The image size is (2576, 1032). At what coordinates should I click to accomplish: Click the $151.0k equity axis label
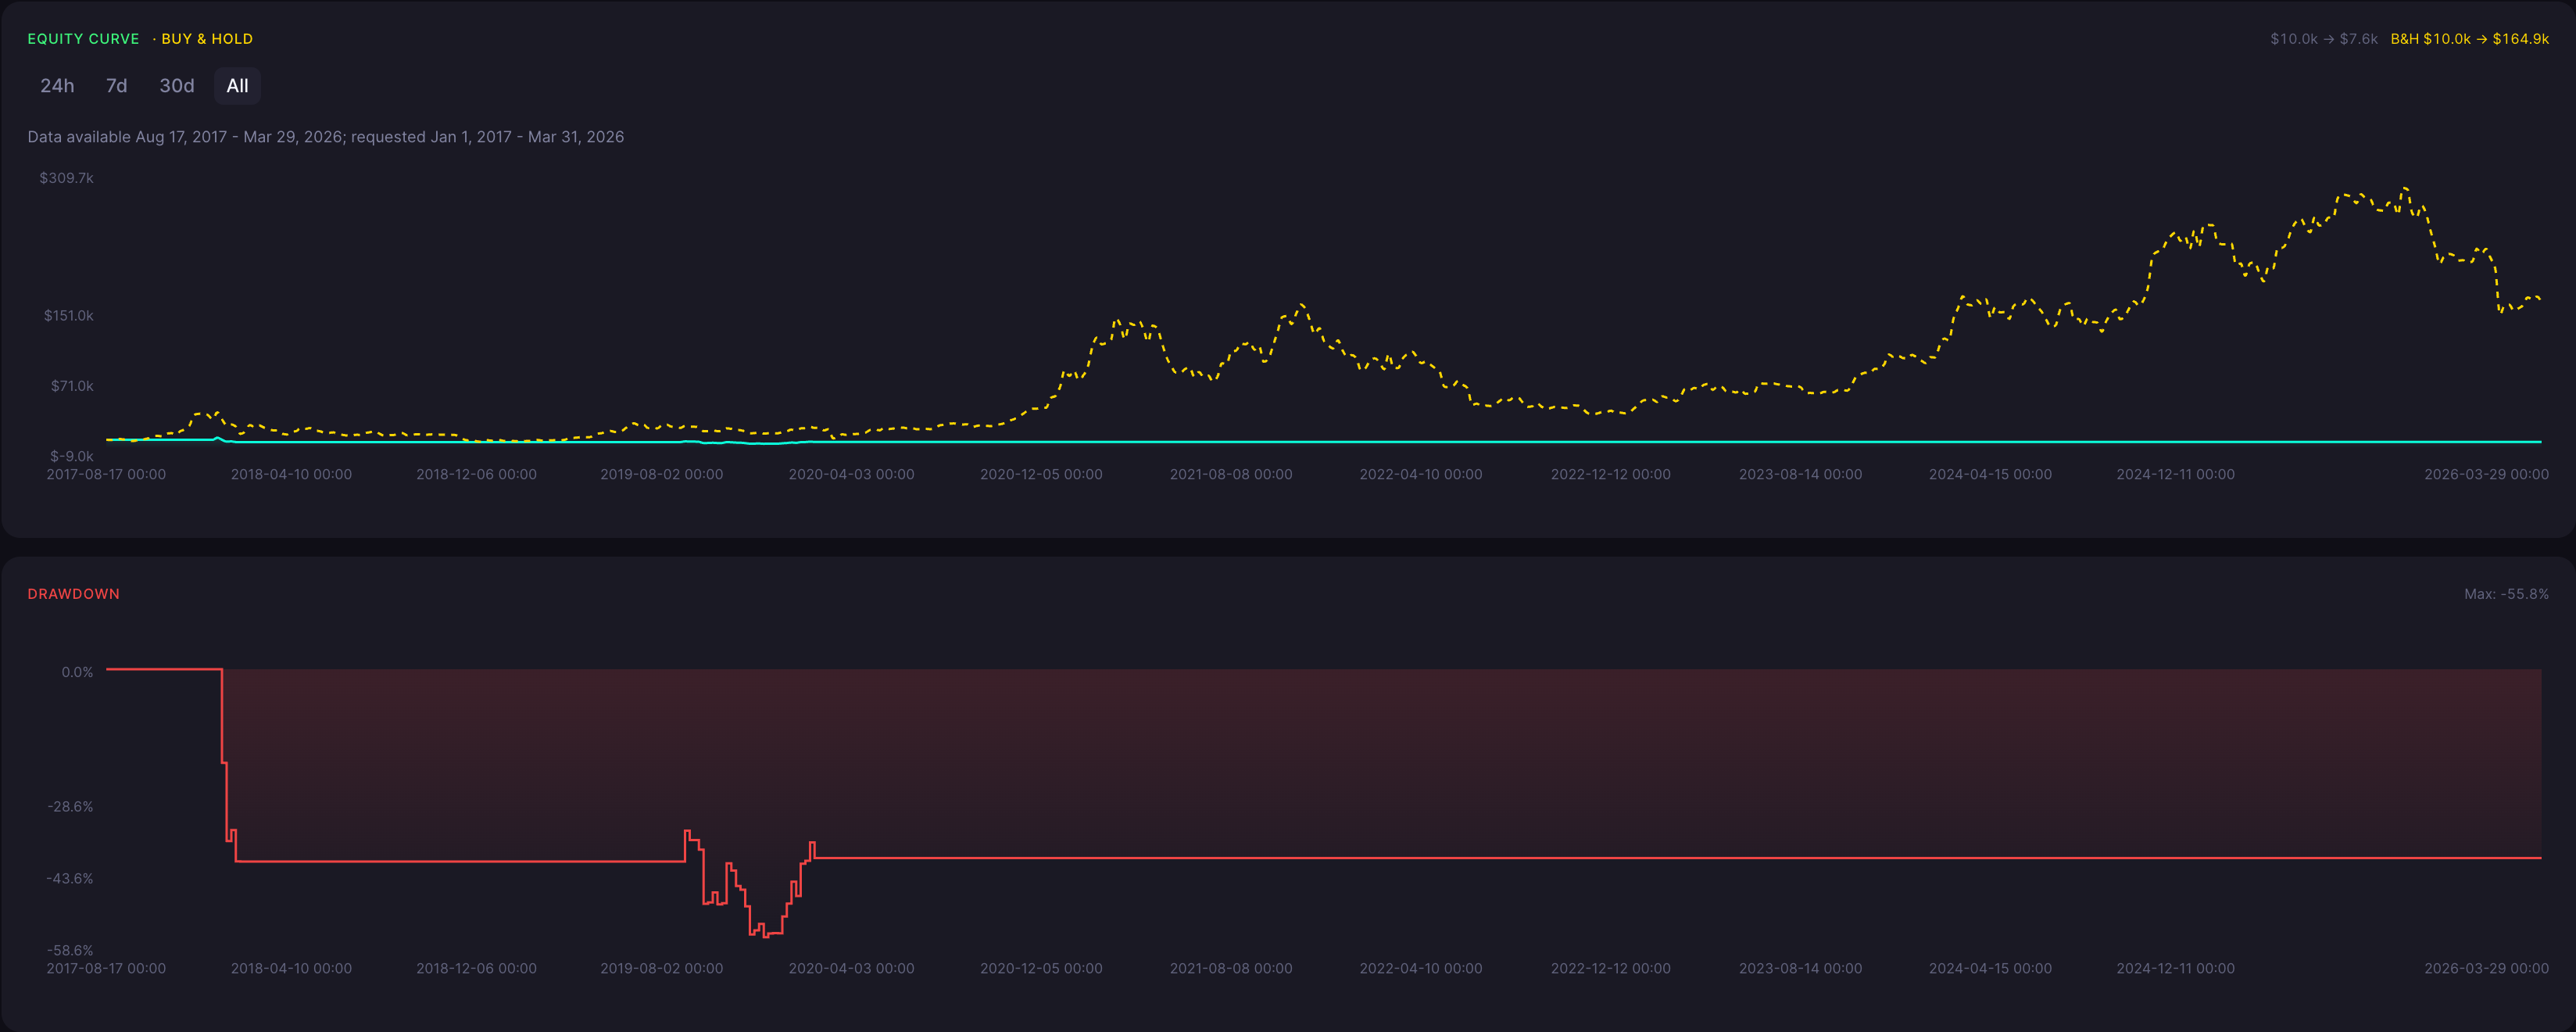tap(68, 316)
